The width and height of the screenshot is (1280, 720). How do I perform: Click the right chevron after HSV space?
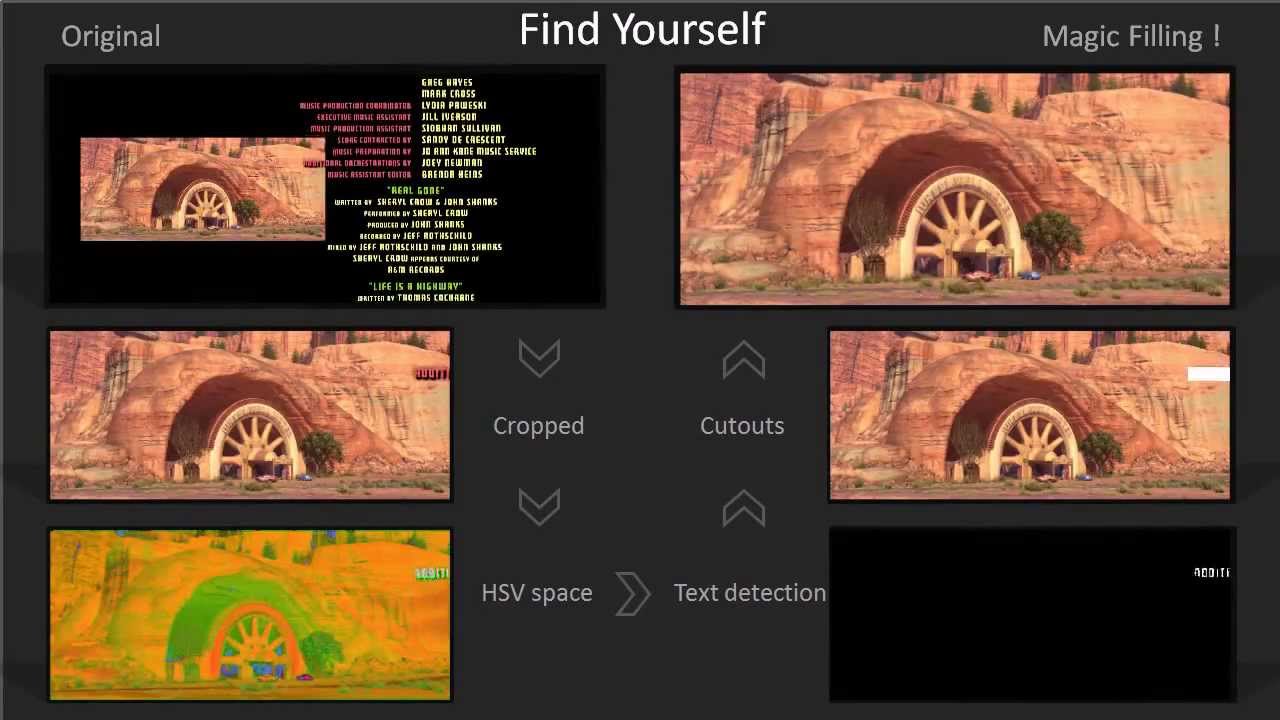(633, 593)
